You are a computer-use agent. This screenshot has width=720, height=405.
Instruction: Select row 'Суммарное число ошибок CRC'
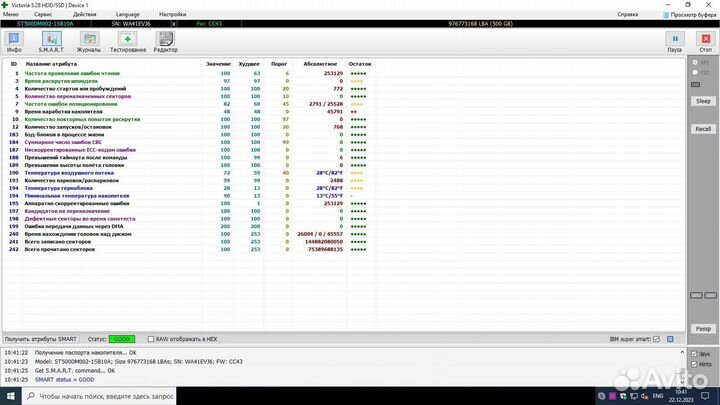189,142
